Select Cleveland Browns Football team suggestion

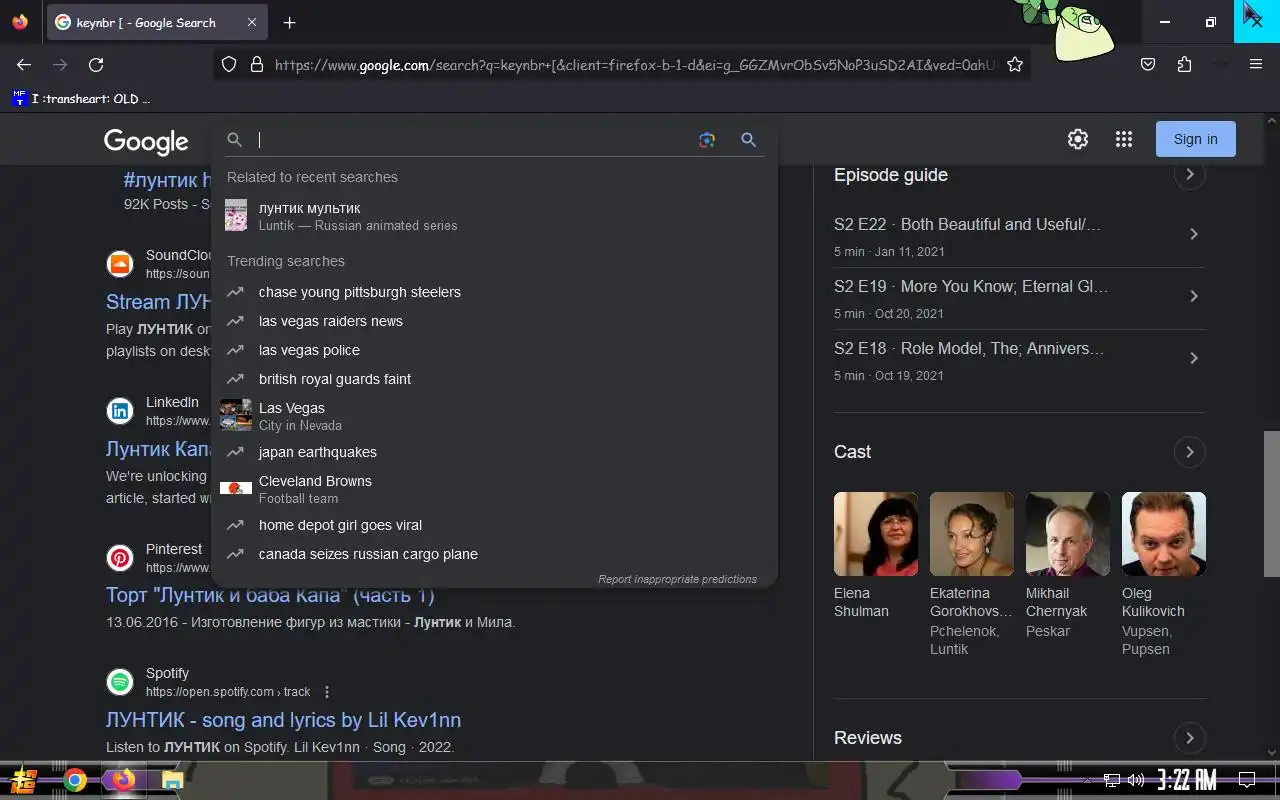(494, 488)
